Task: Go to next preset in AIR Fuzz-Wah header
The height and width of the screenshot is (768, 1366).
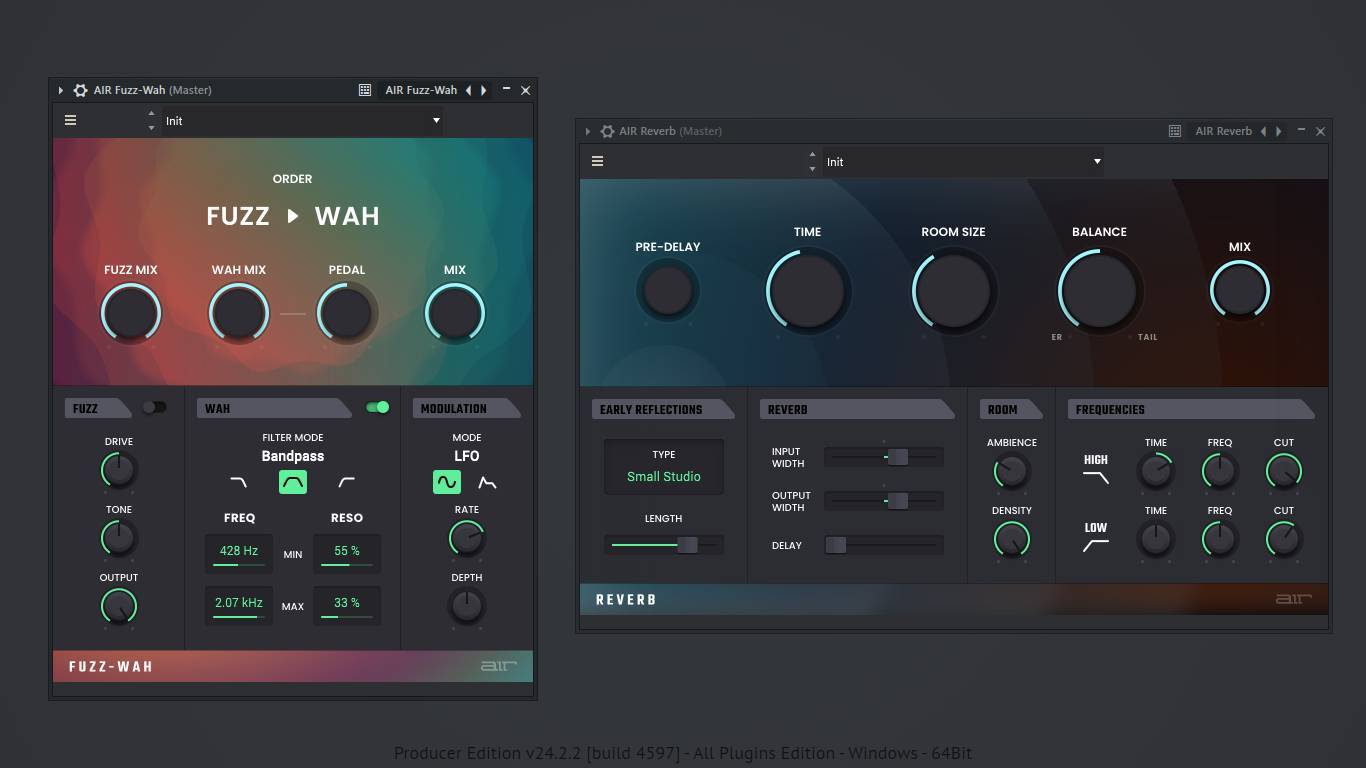Action: coord(484,90)
